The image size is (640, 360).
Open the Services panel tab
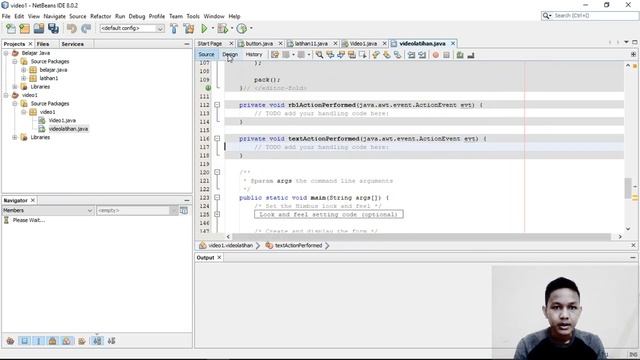(x=72, y=44)
